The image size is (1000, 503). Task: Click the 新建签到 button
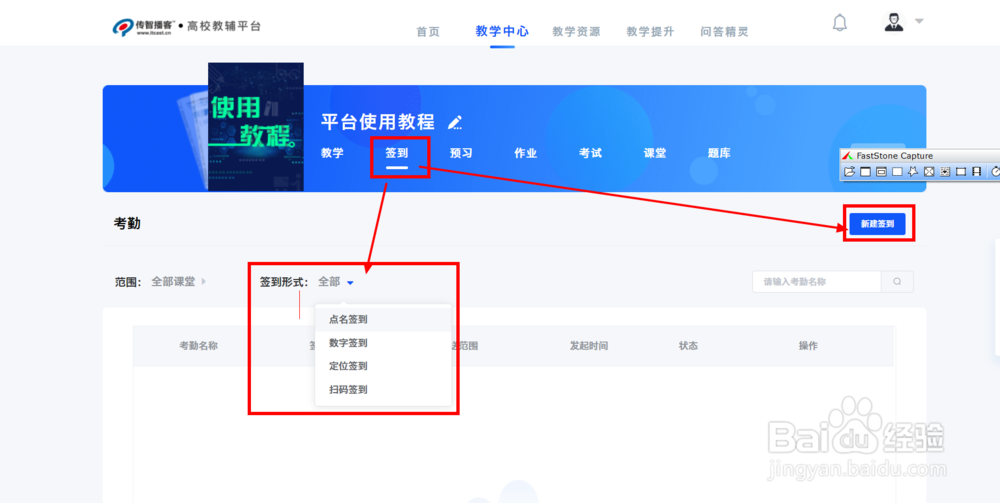878,224
